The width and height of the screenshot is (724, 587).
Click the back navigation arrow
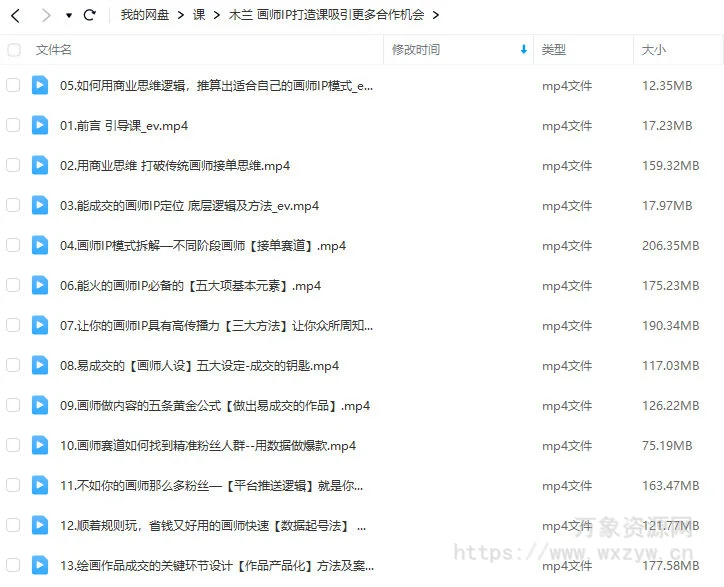point(15,15)
